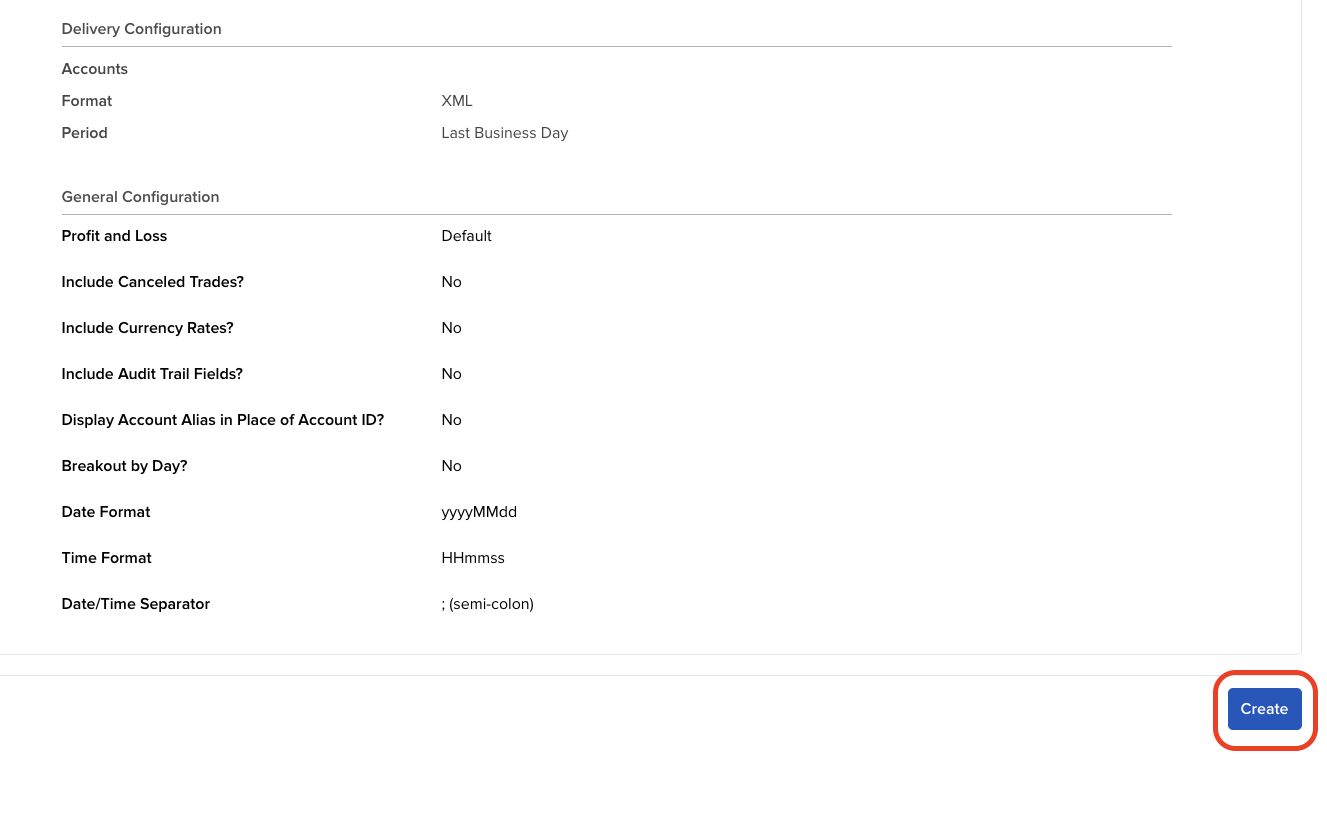Viewport: 1327px width, 819px height.
Task: Click the Format row label
Action: click(x=86, y=100)
